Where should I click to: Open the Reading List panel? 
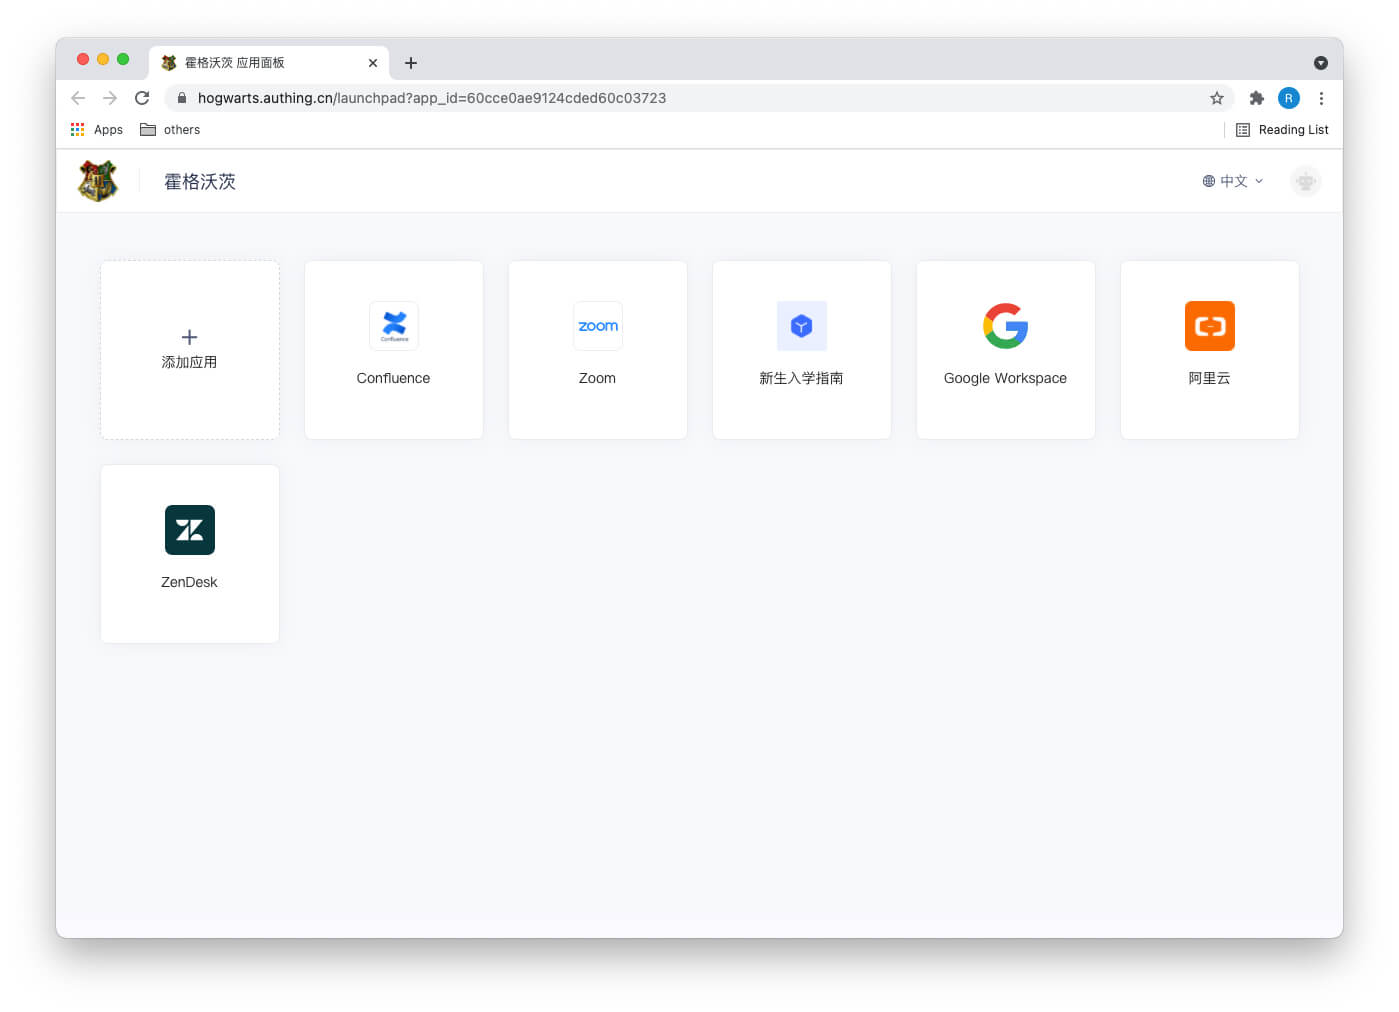(x=1282, y=130)
